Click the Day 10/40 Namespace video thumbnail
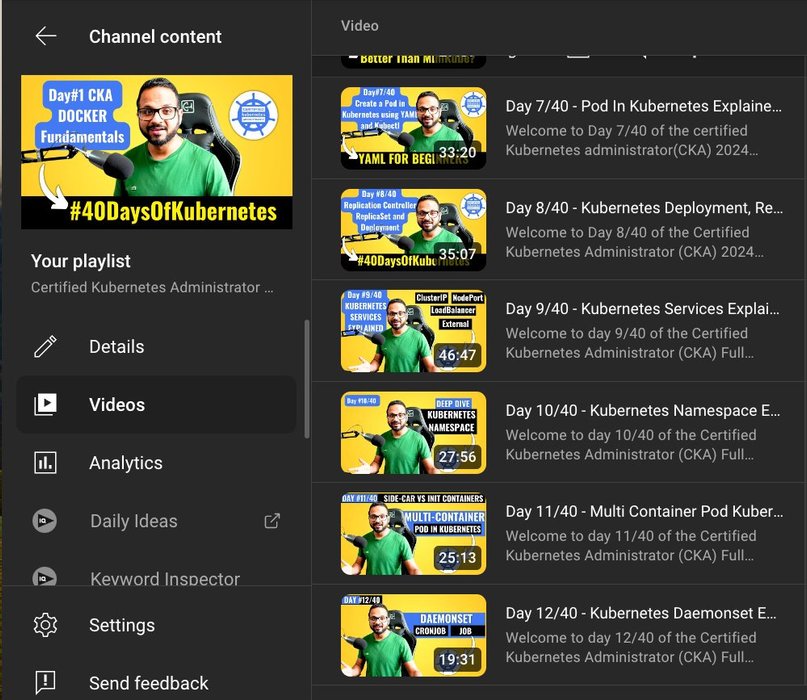Screen dimensions: 807x700 coord(413,433)
